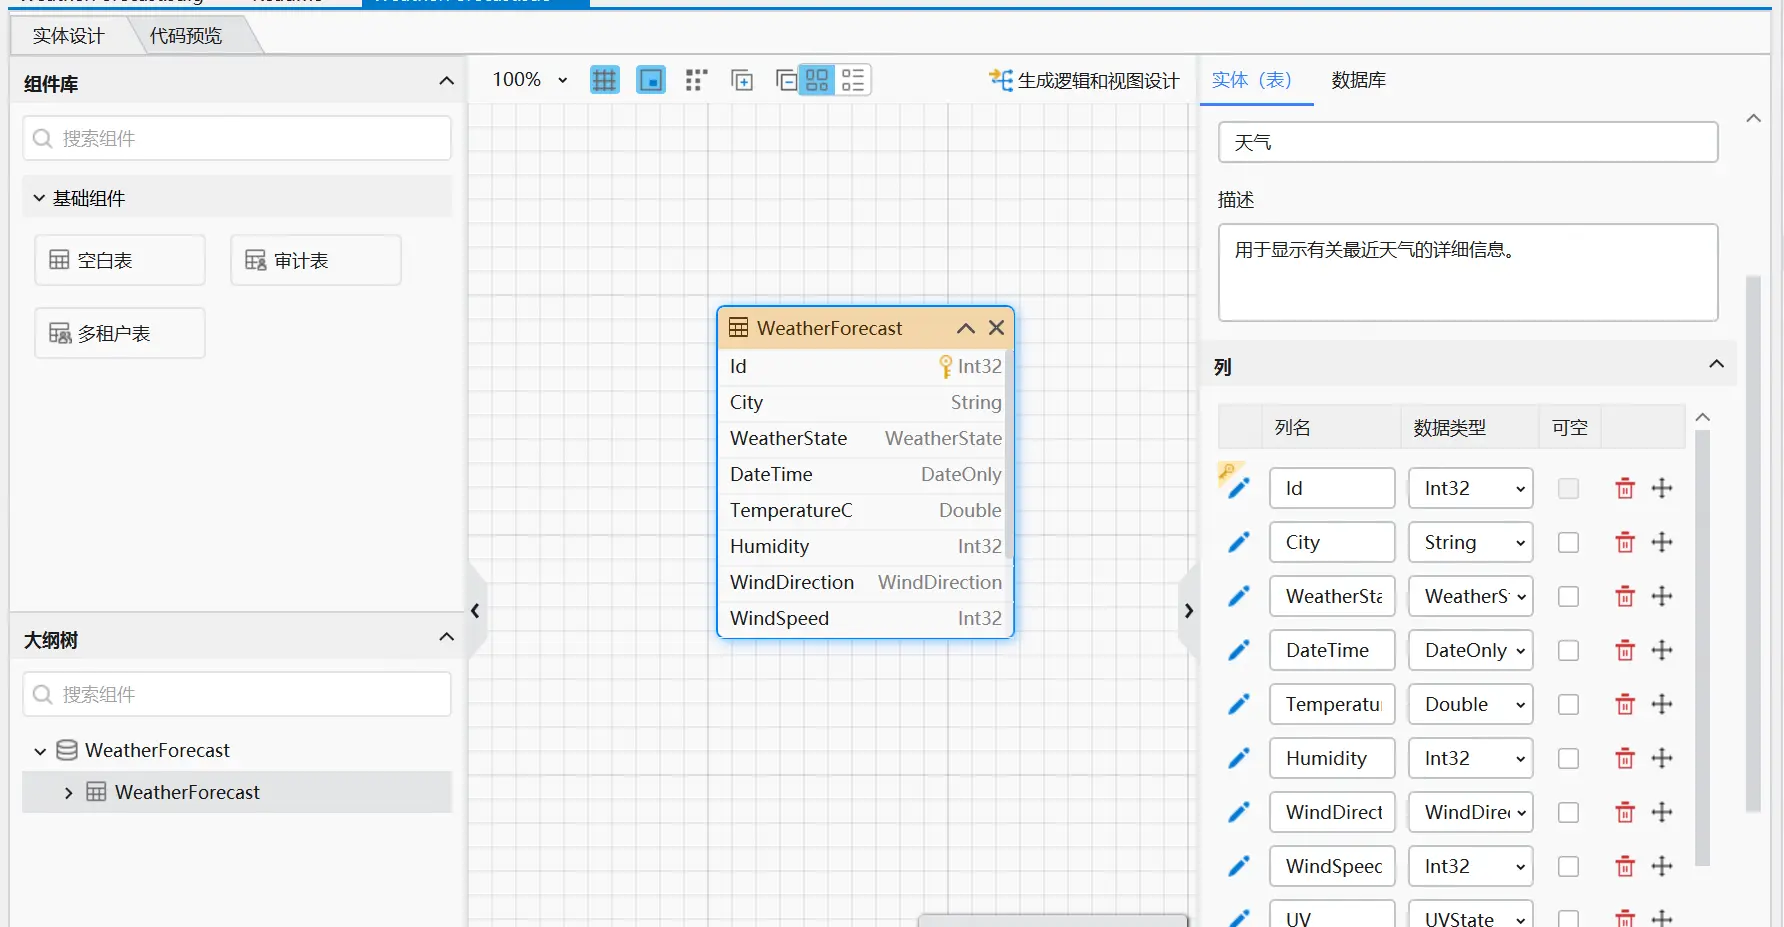Click the cascade windows view icon
This screenshot has height=927, width=1784.
coord(787,80)
